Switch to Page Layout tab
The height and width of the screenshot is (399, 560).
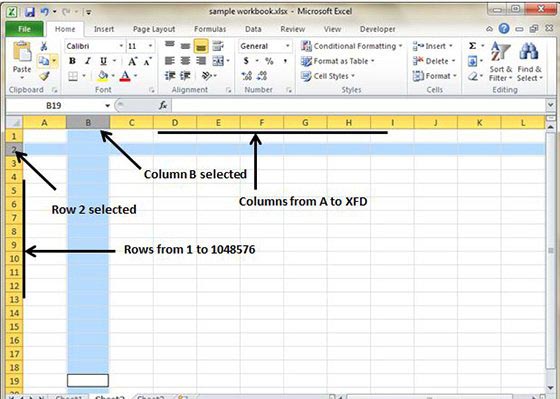pyautogui.click(x=154, y=29)
